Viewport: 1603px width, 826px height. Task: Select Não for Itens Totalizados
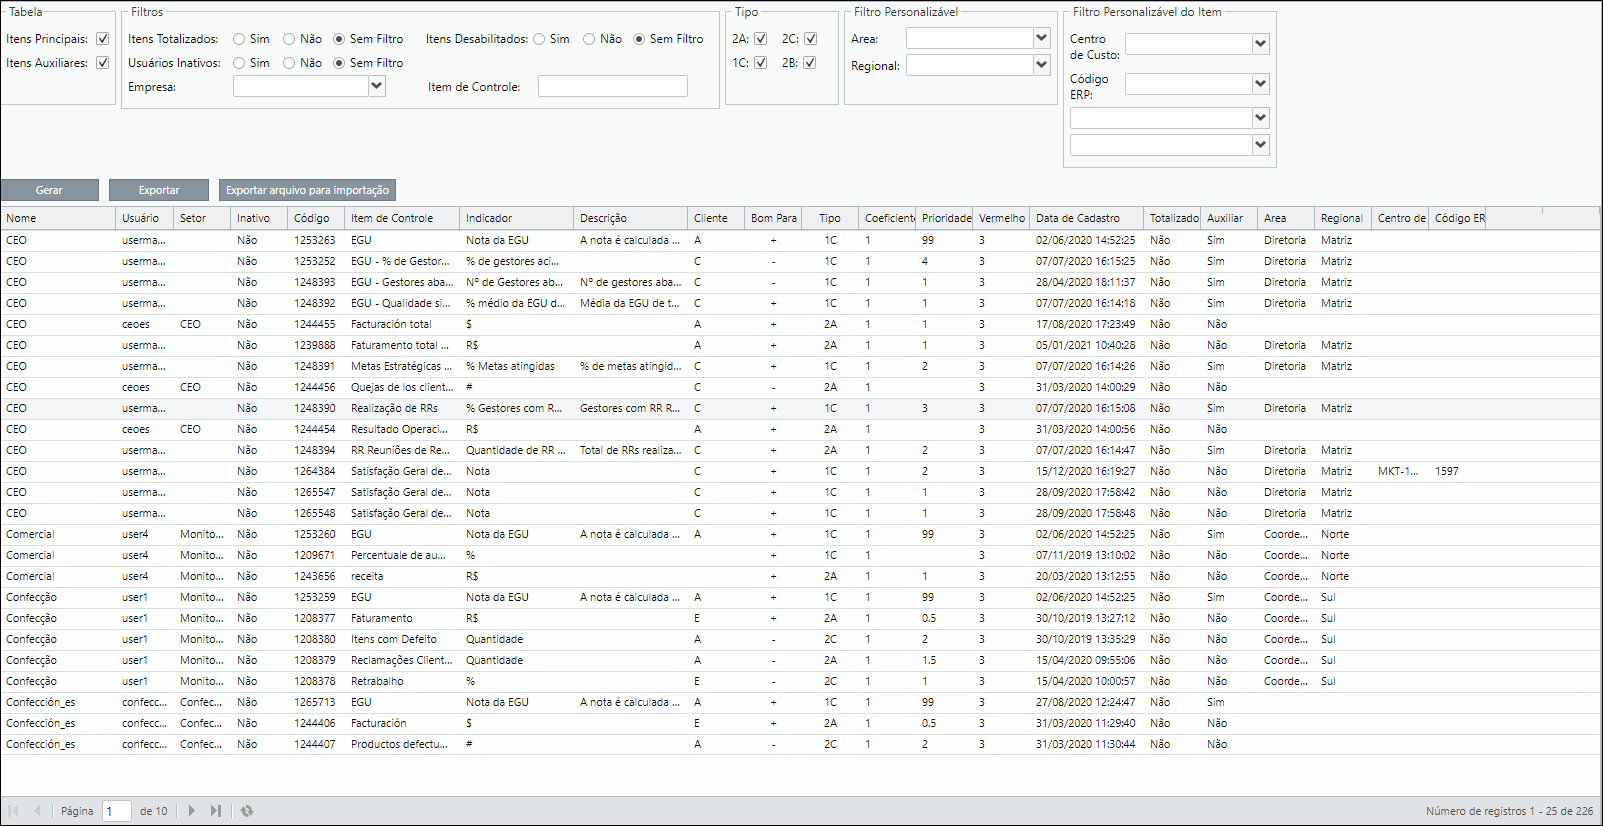point(289,39)
